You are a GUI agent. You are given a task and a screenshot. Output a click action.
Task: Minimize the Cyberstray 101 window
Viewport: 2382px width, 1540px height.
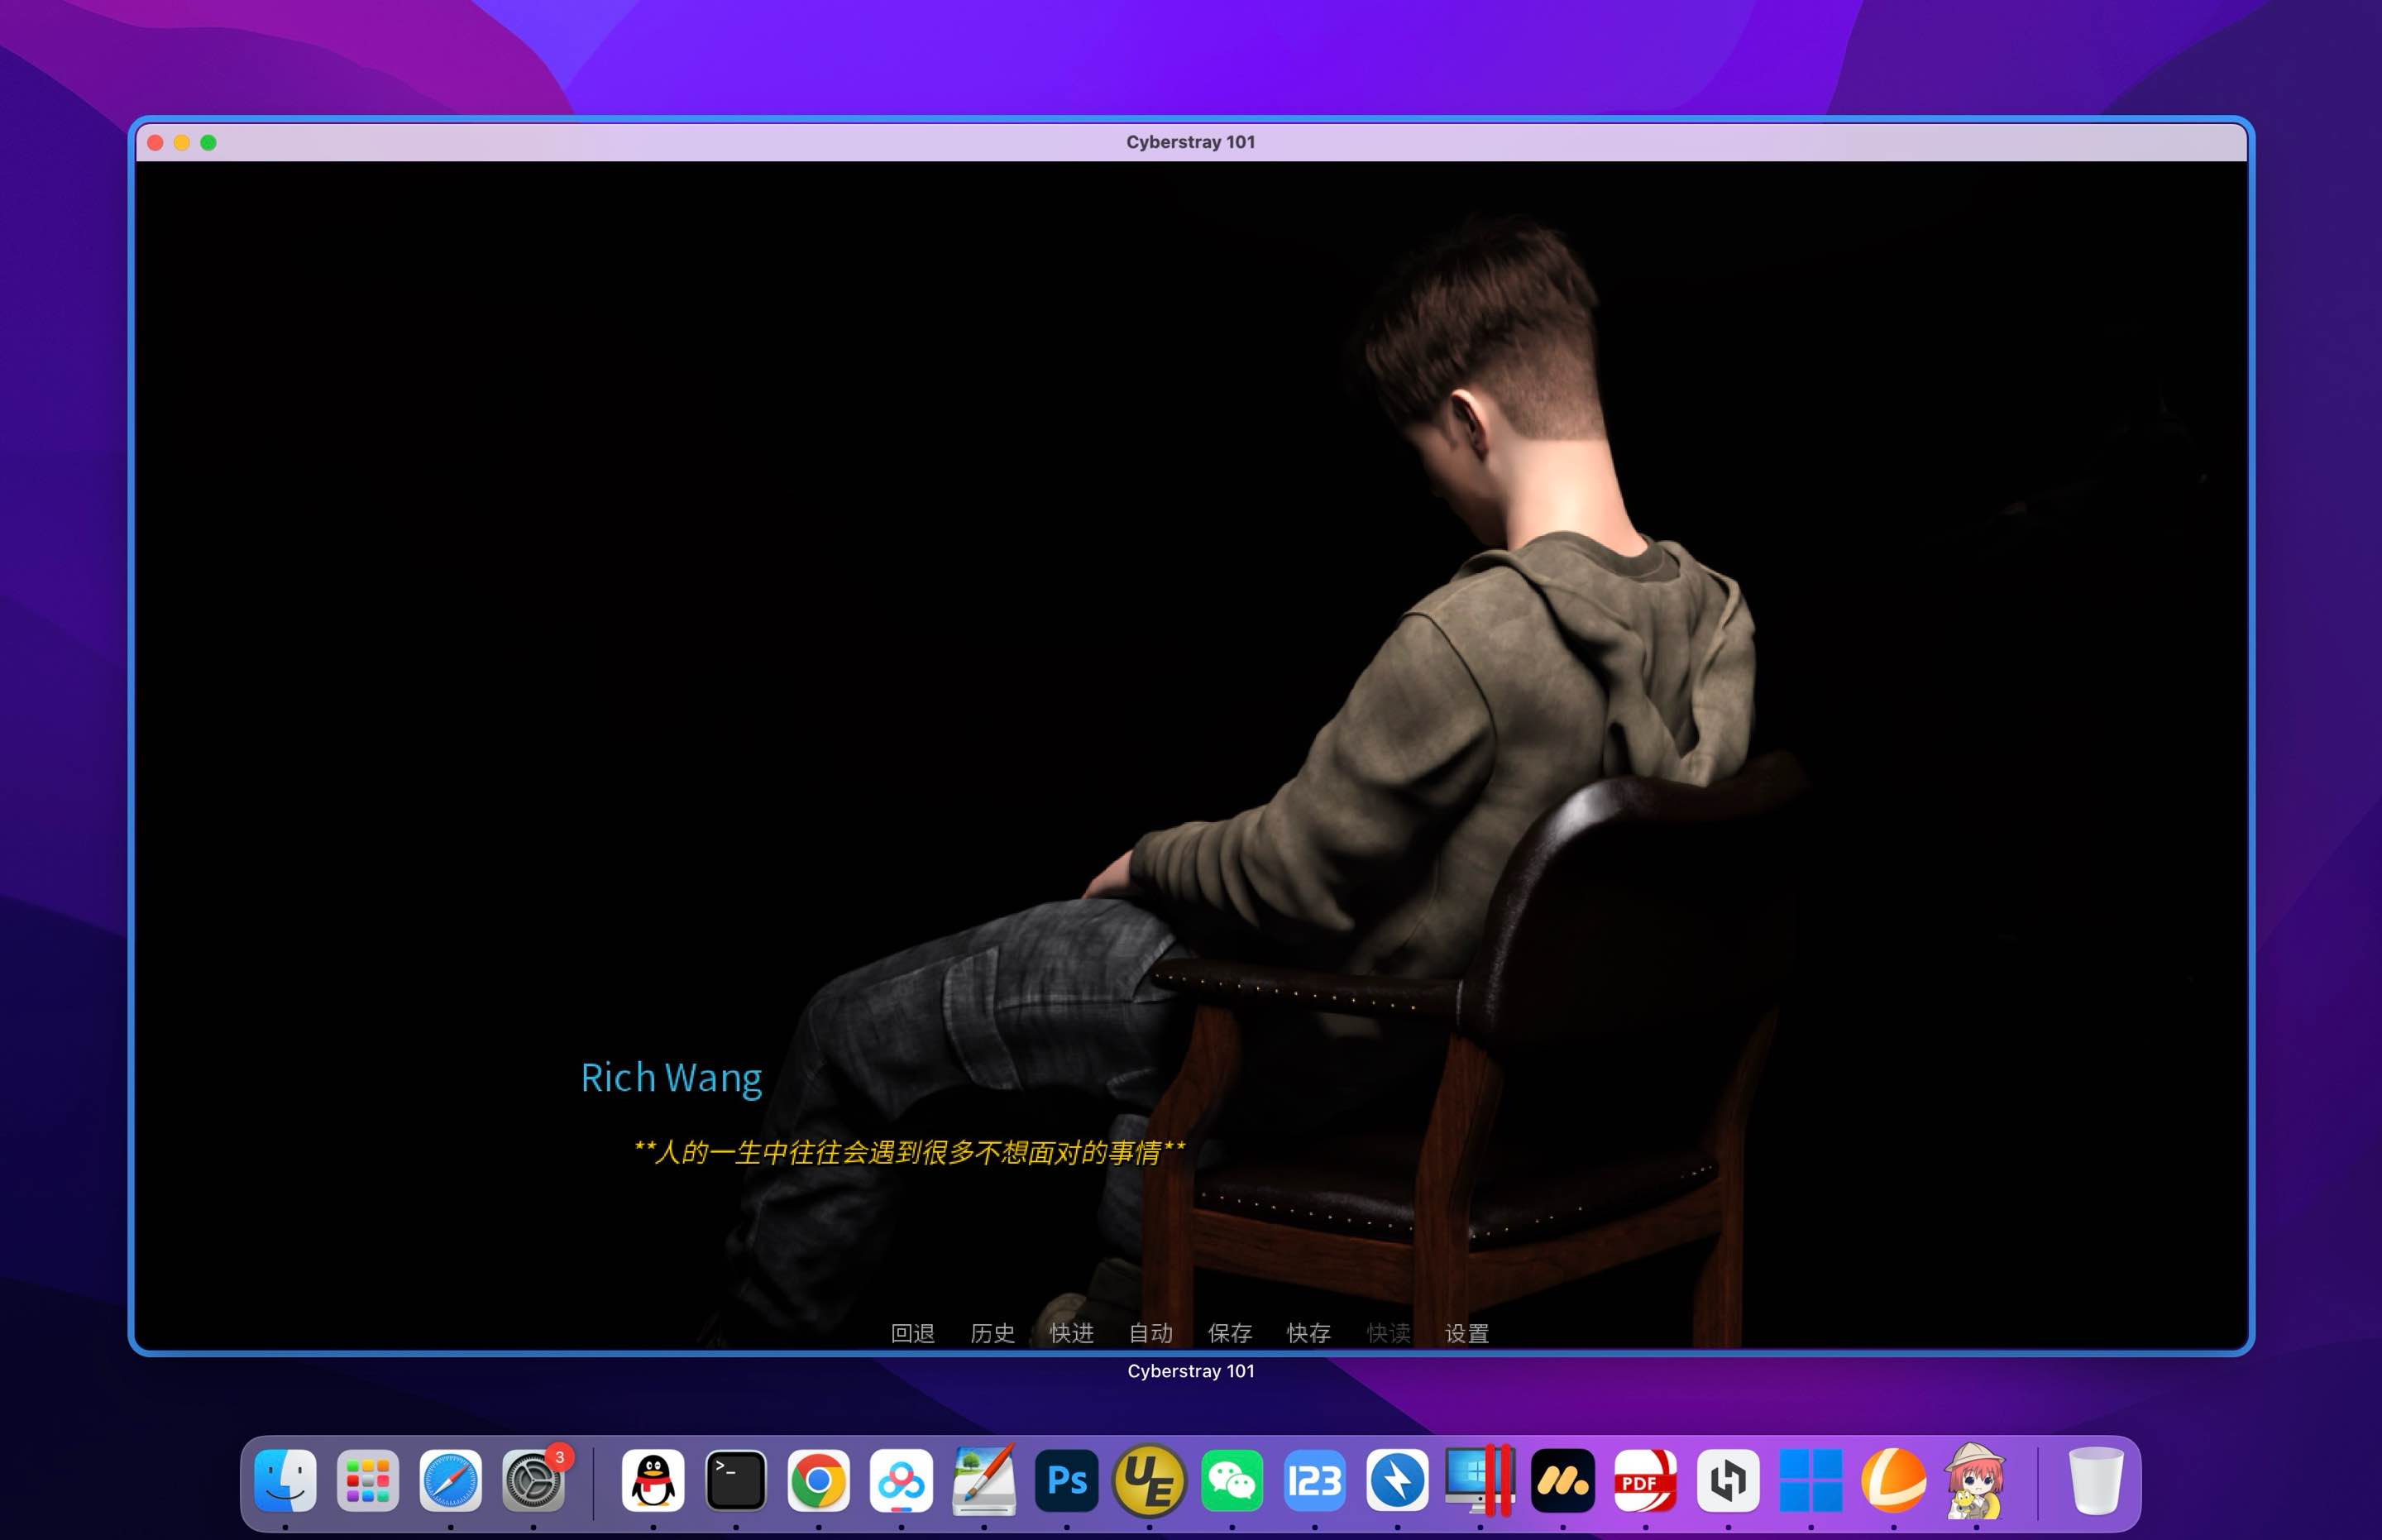(182, 143)
